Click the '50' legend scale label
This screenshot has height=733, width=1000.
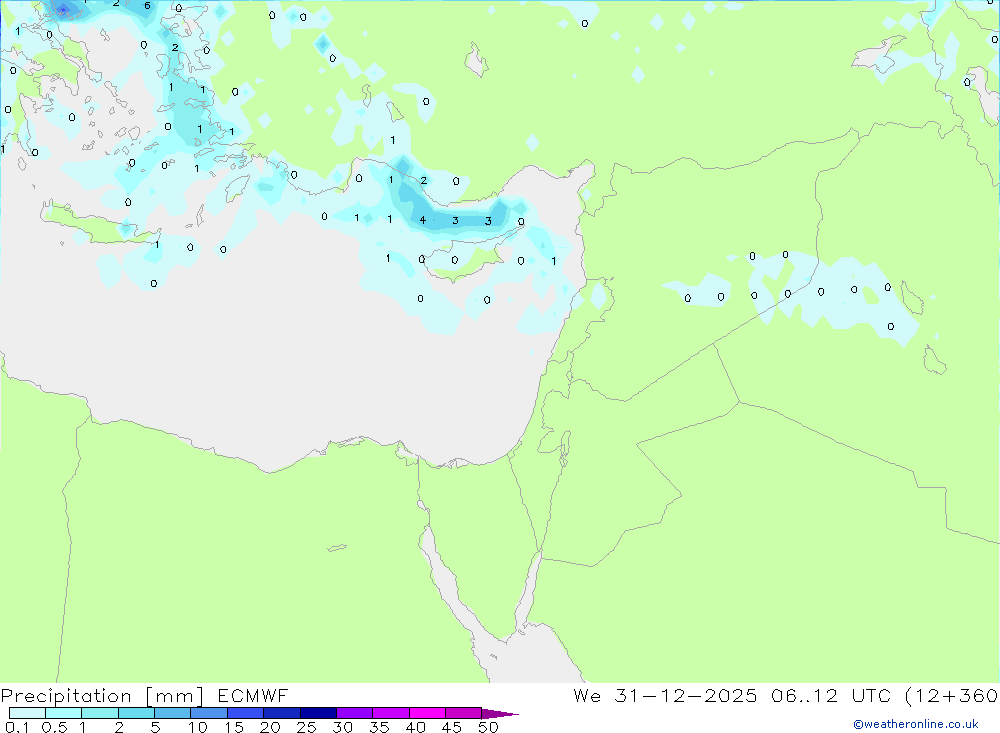point(488,727)
